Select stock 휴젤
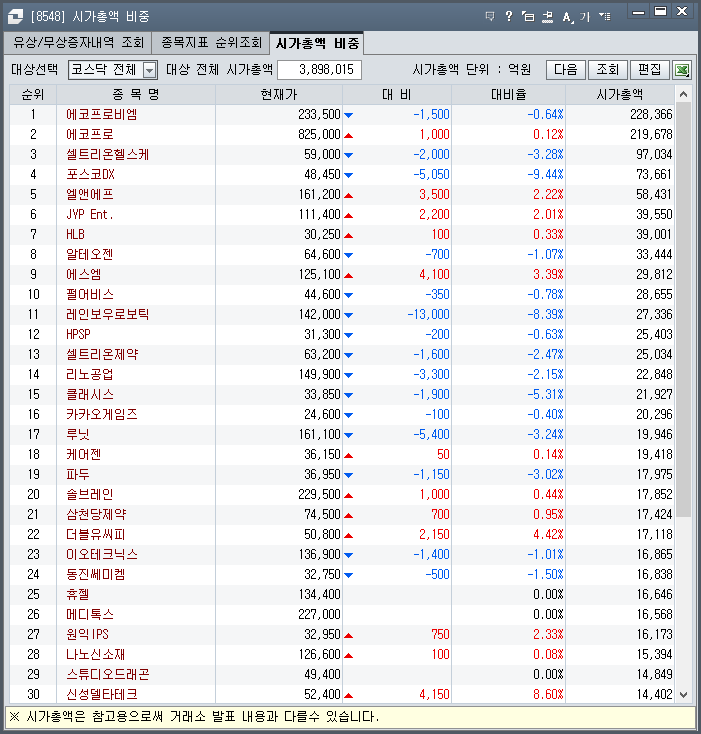 78,595
